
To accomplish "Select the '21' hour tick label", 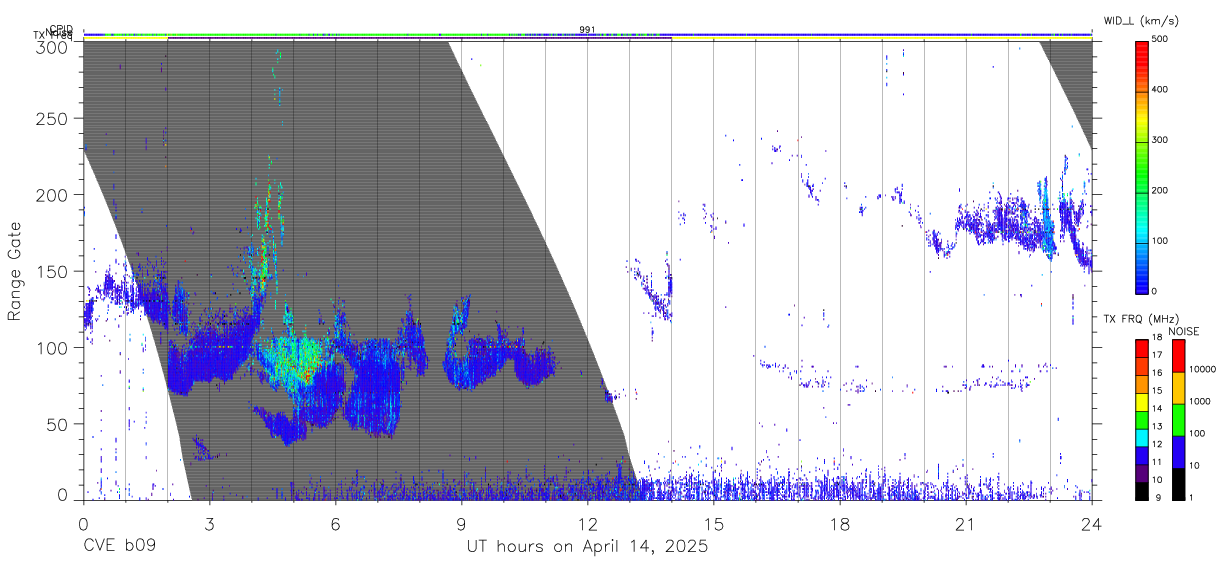I will point(966,525).
